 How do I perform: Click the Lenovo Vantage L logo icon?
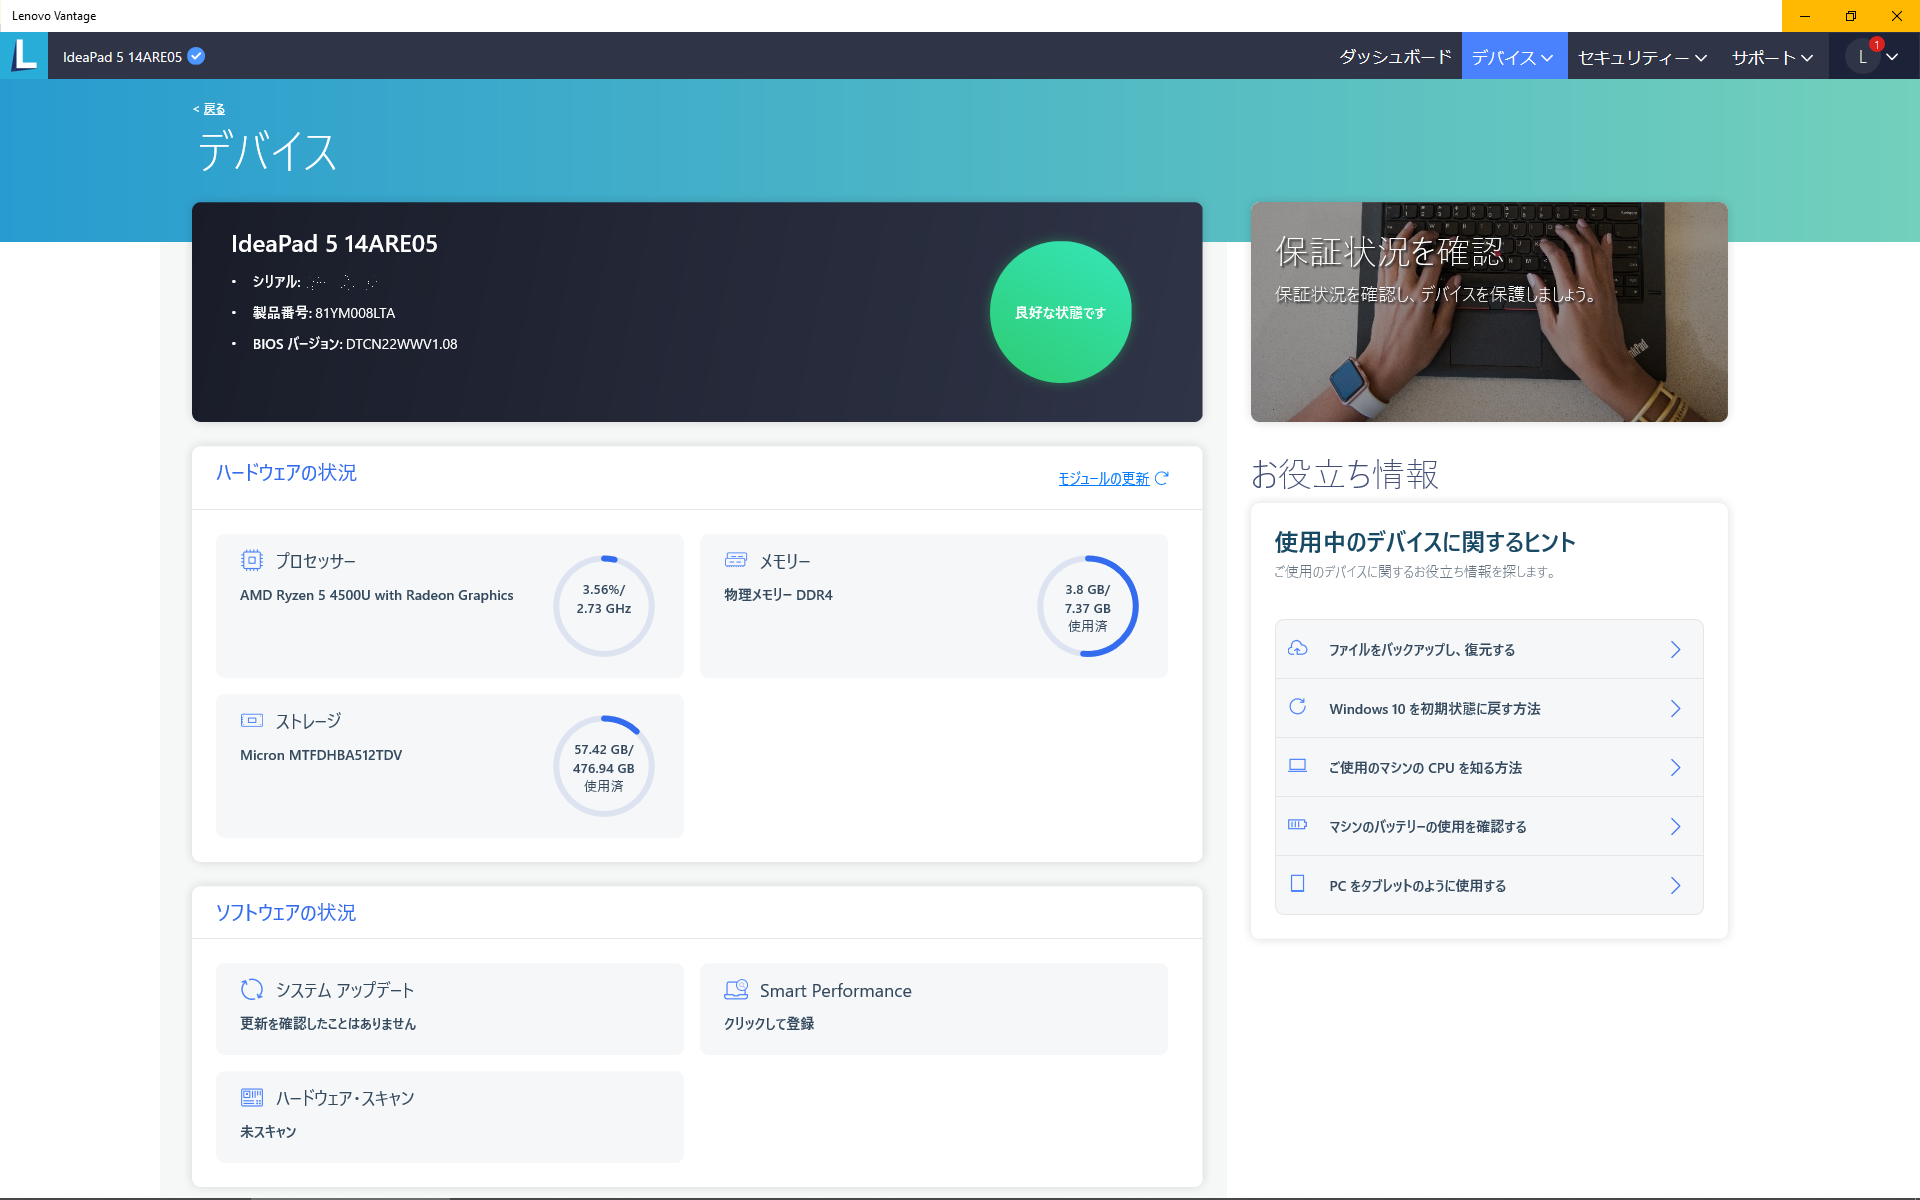click(x=24, y=55)
